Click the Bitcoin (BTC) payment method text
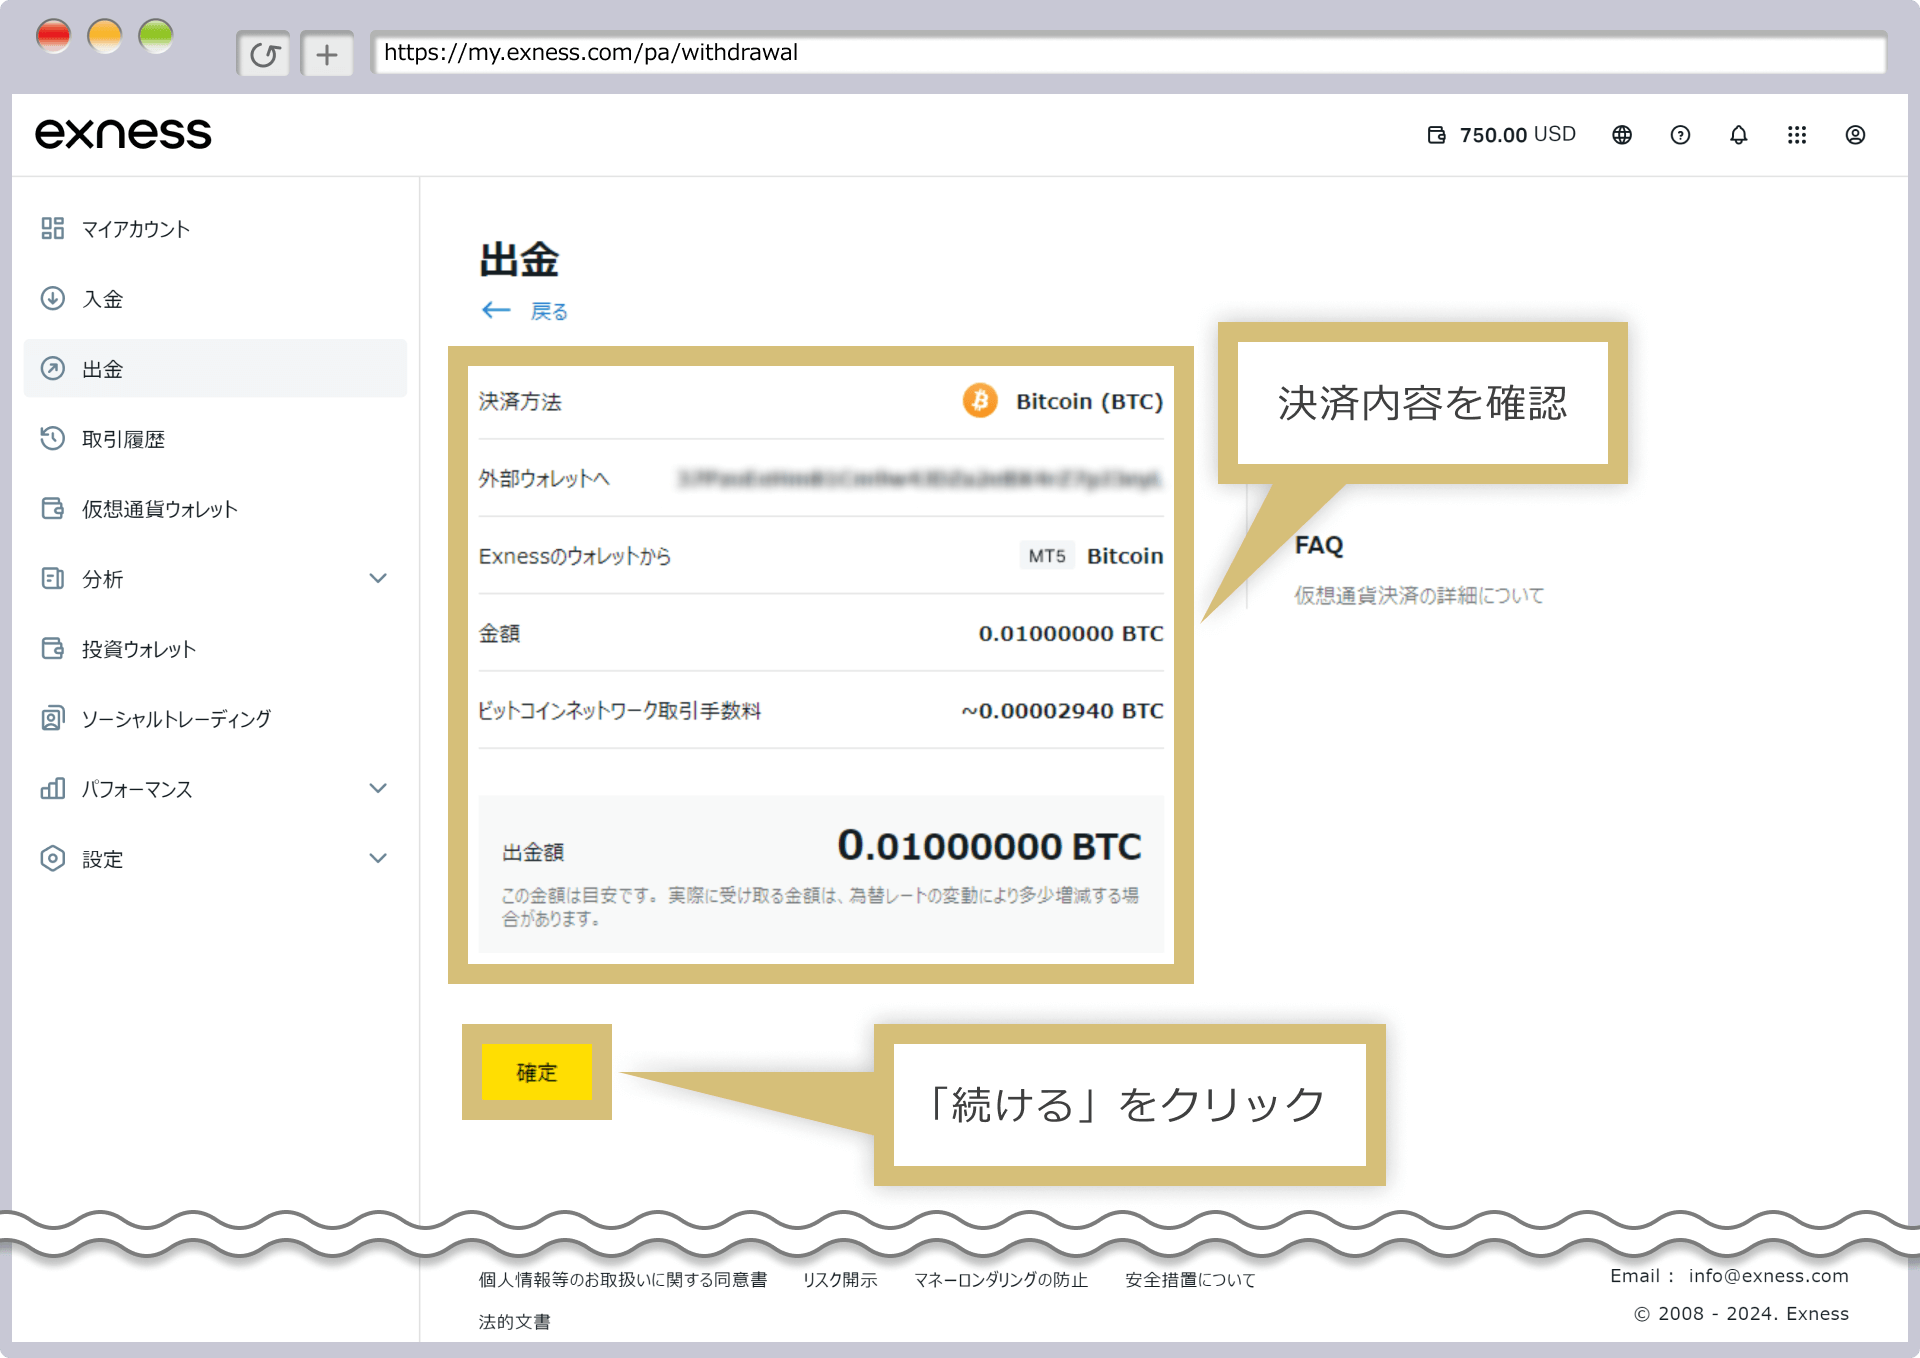Screen dimensions: 1920x1358 1090,401
